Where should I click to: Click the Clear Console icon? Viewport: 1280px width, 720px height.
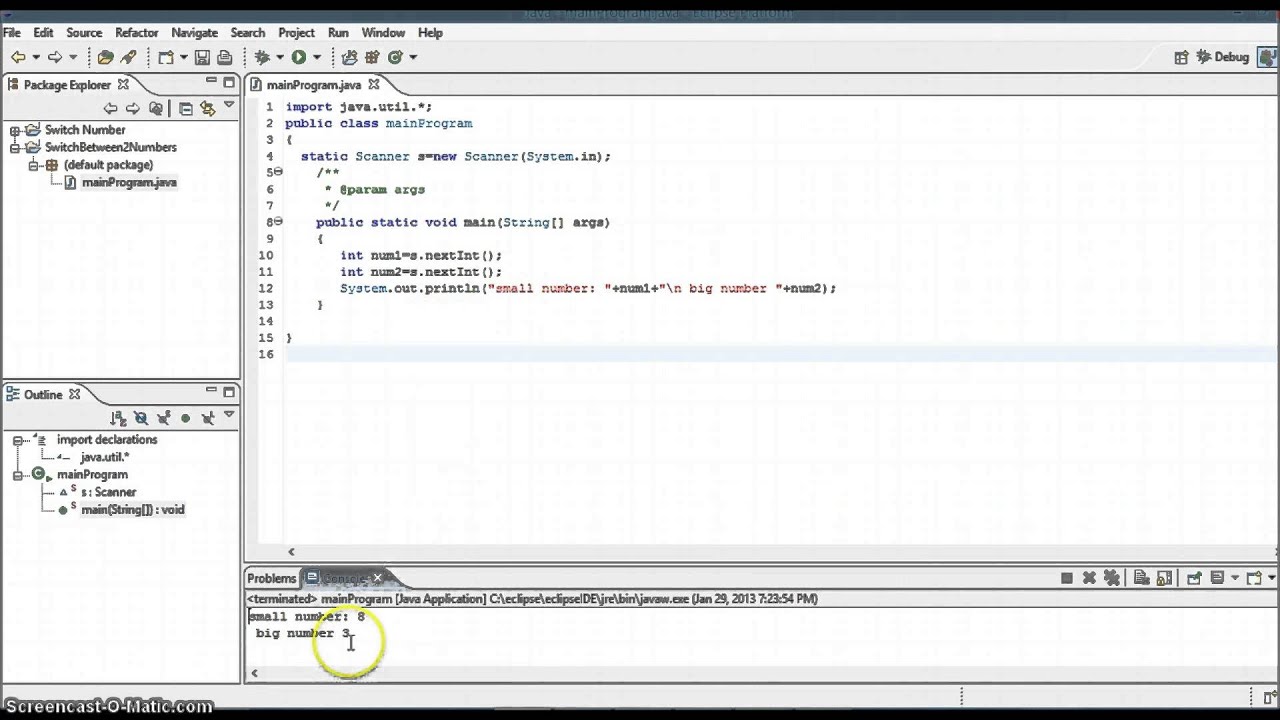click(1142, 578)
